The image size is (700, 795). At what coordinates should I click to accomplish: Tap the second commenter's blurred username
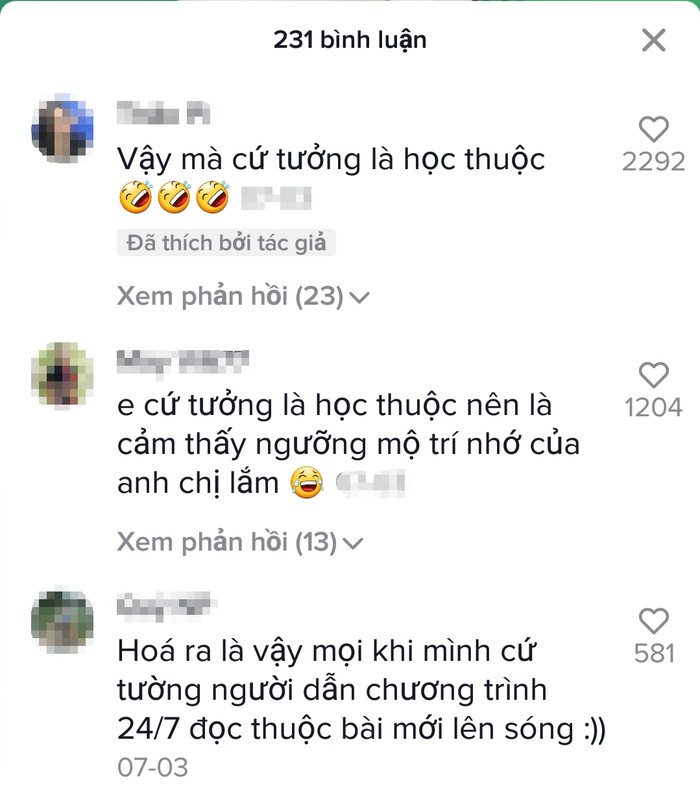click(183, 362)
